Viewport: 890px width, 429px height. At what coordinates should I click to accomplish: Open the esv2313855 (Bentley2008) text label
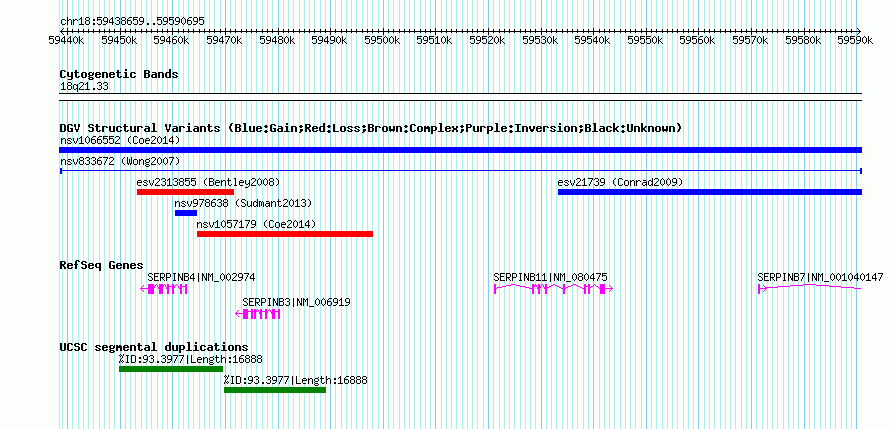click(x=208, y=182)
